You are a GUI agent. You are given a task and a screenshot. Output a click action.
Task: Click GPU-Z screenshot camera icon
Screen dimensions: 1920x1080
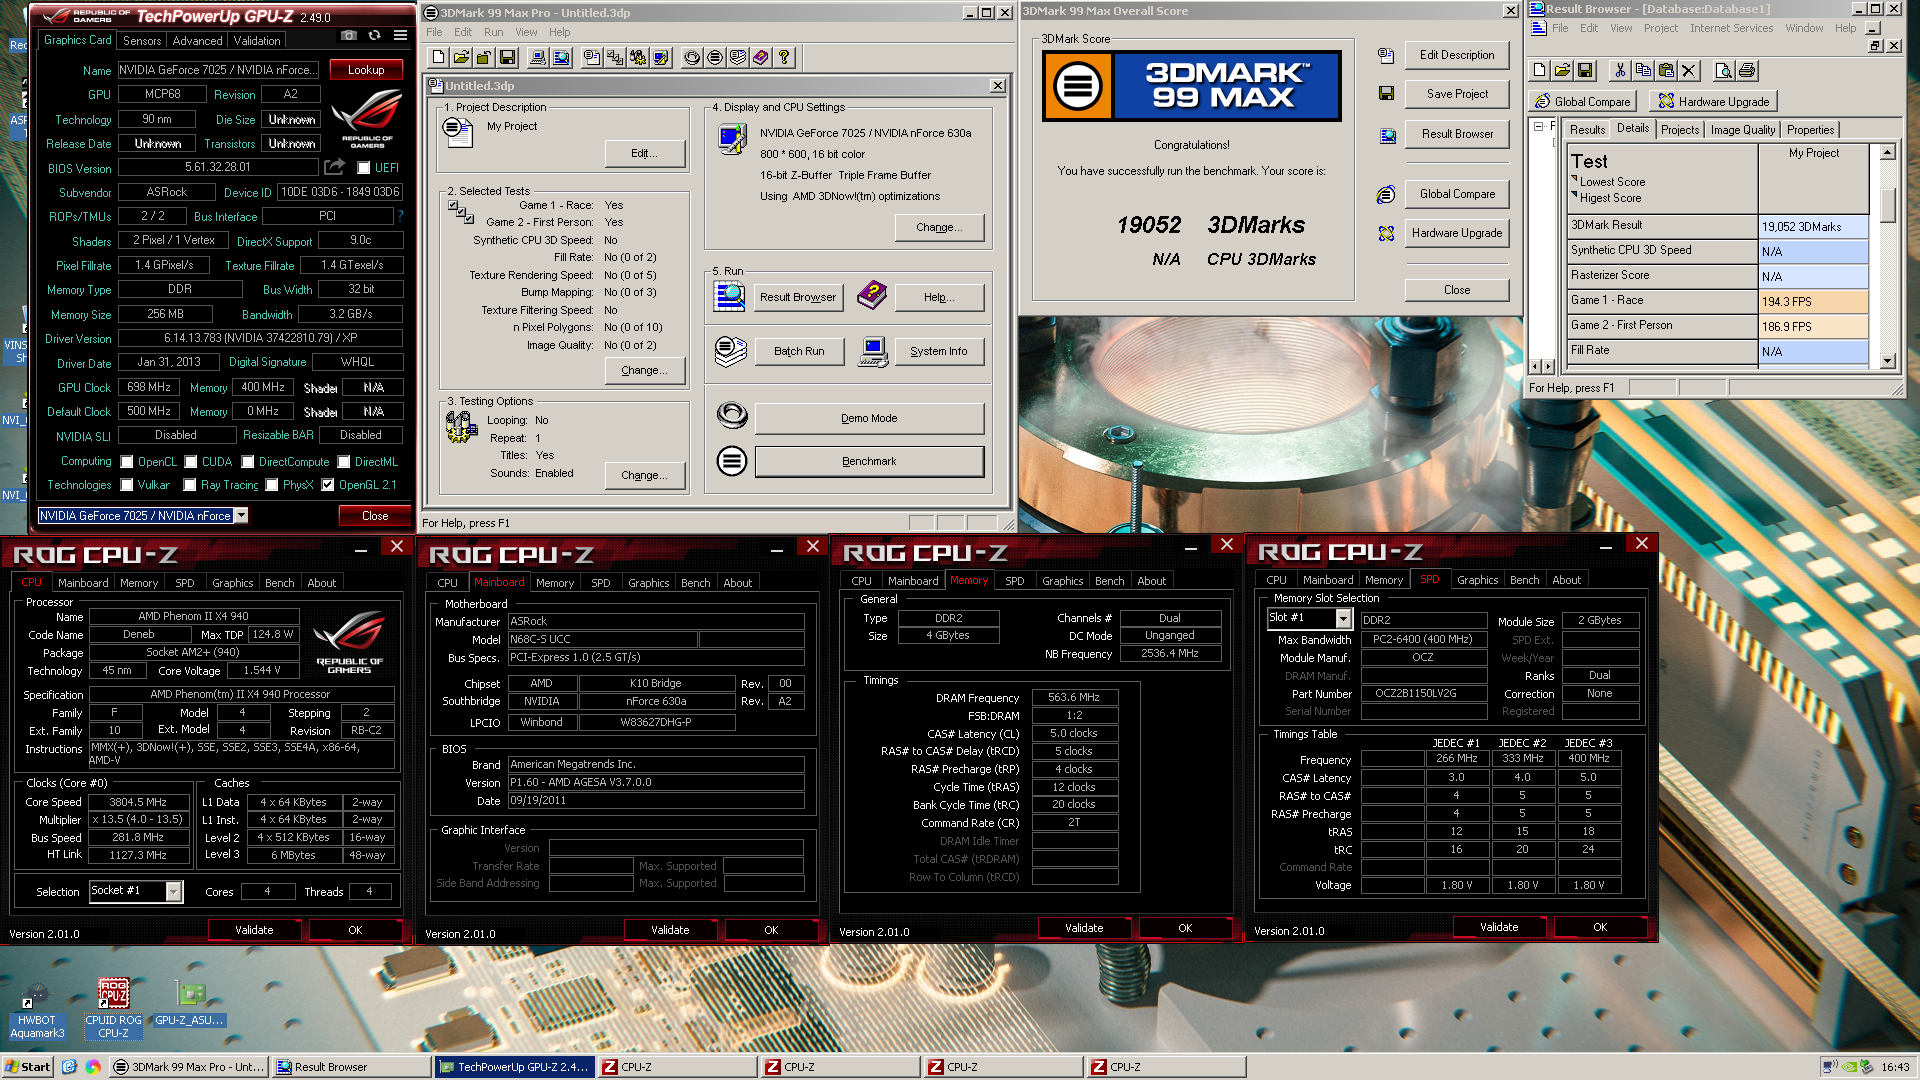tap(348, 36)
